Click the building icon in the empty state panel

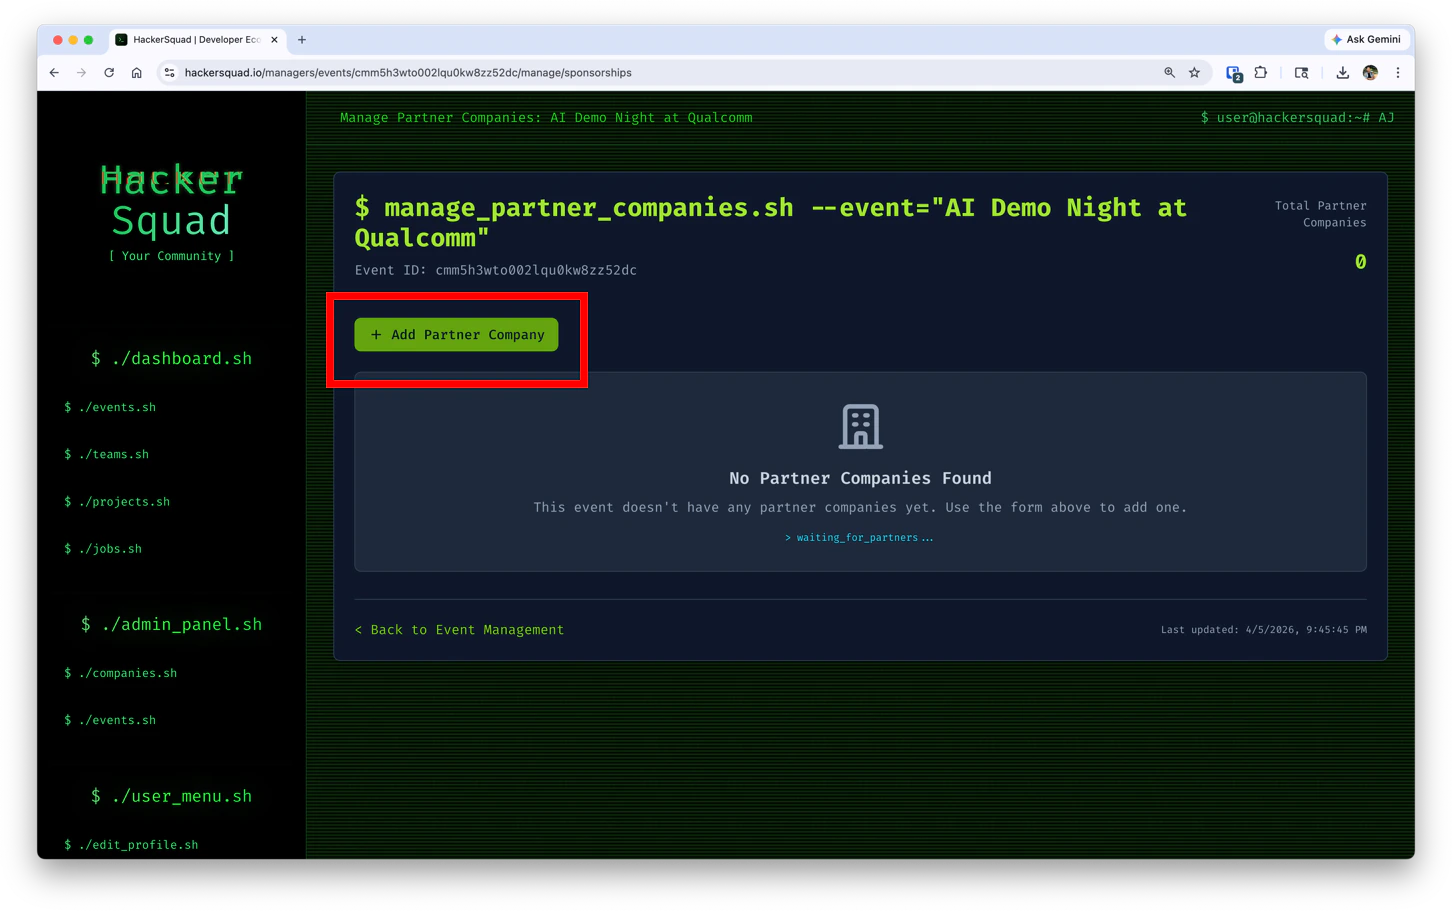pos(859,426)
